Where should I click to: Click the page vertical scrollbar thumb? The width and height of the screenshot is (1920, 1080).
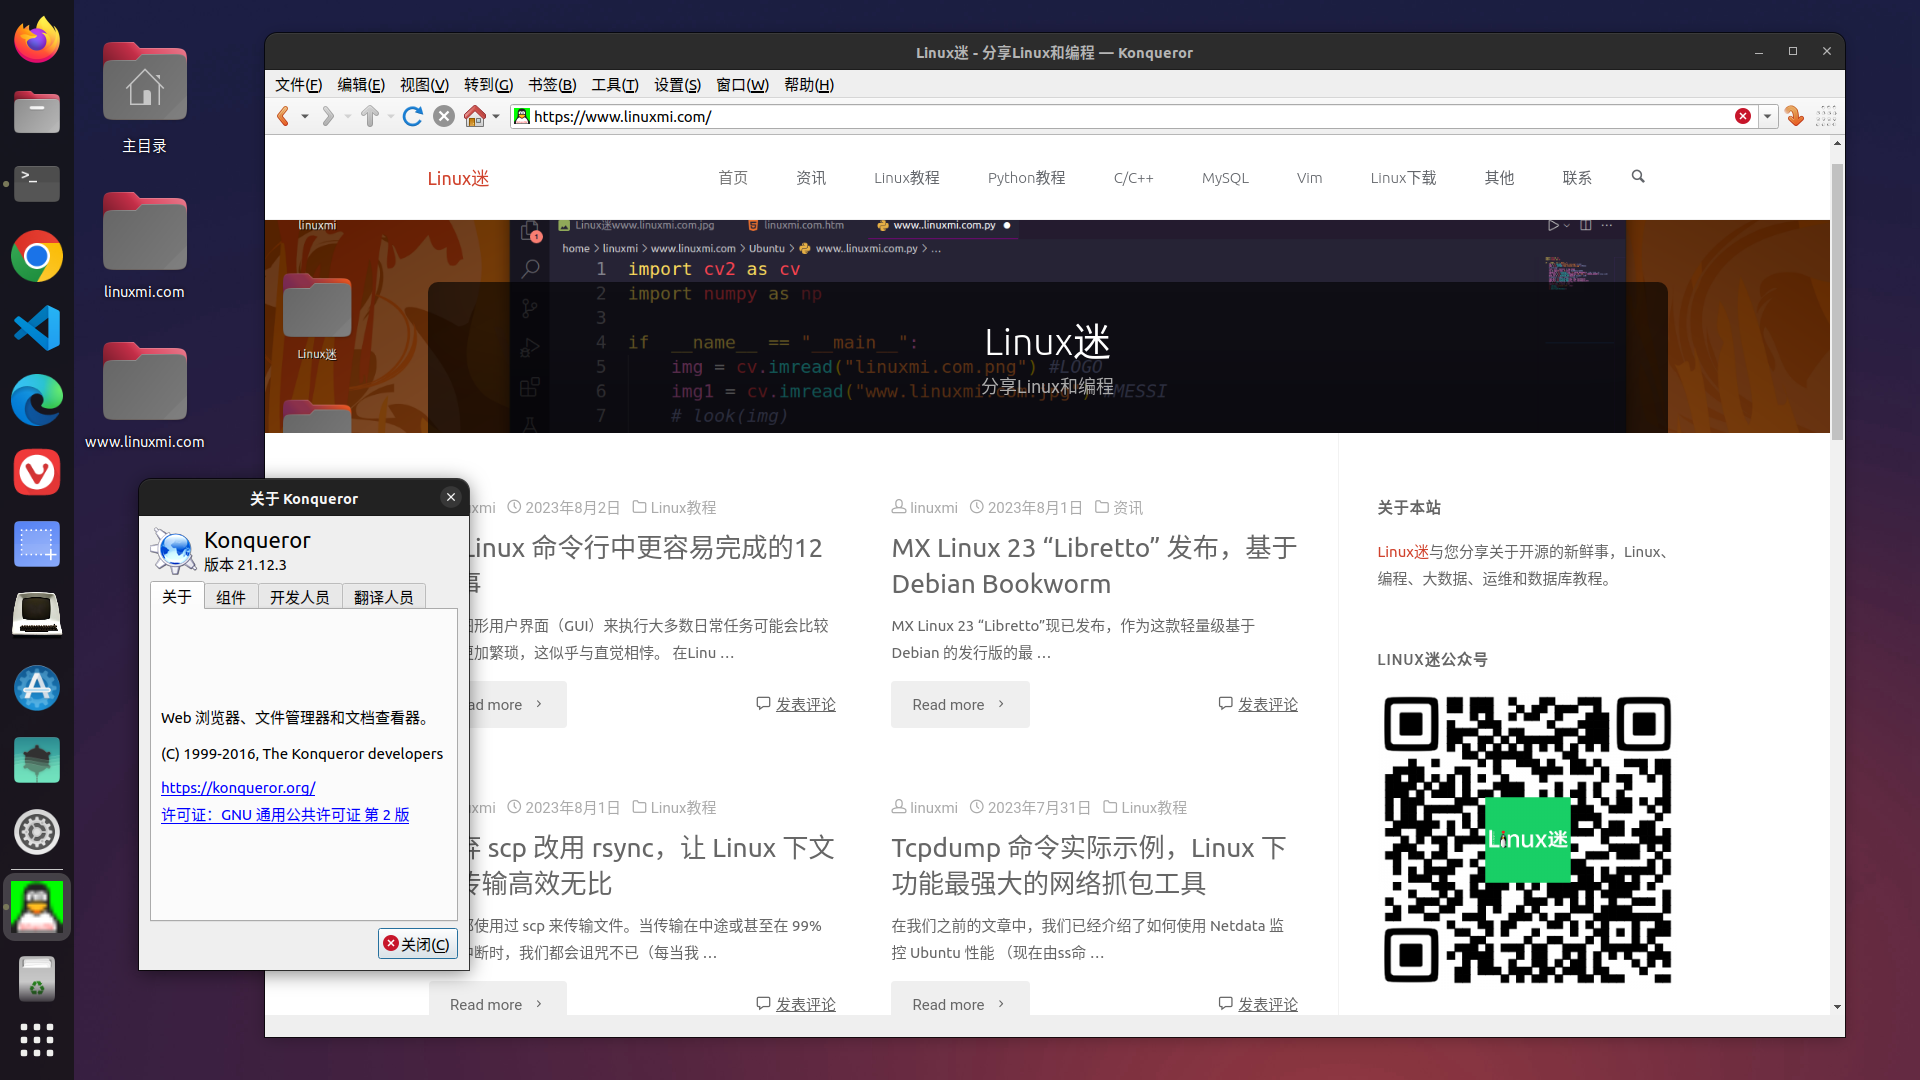click(x=1837, y=300)
